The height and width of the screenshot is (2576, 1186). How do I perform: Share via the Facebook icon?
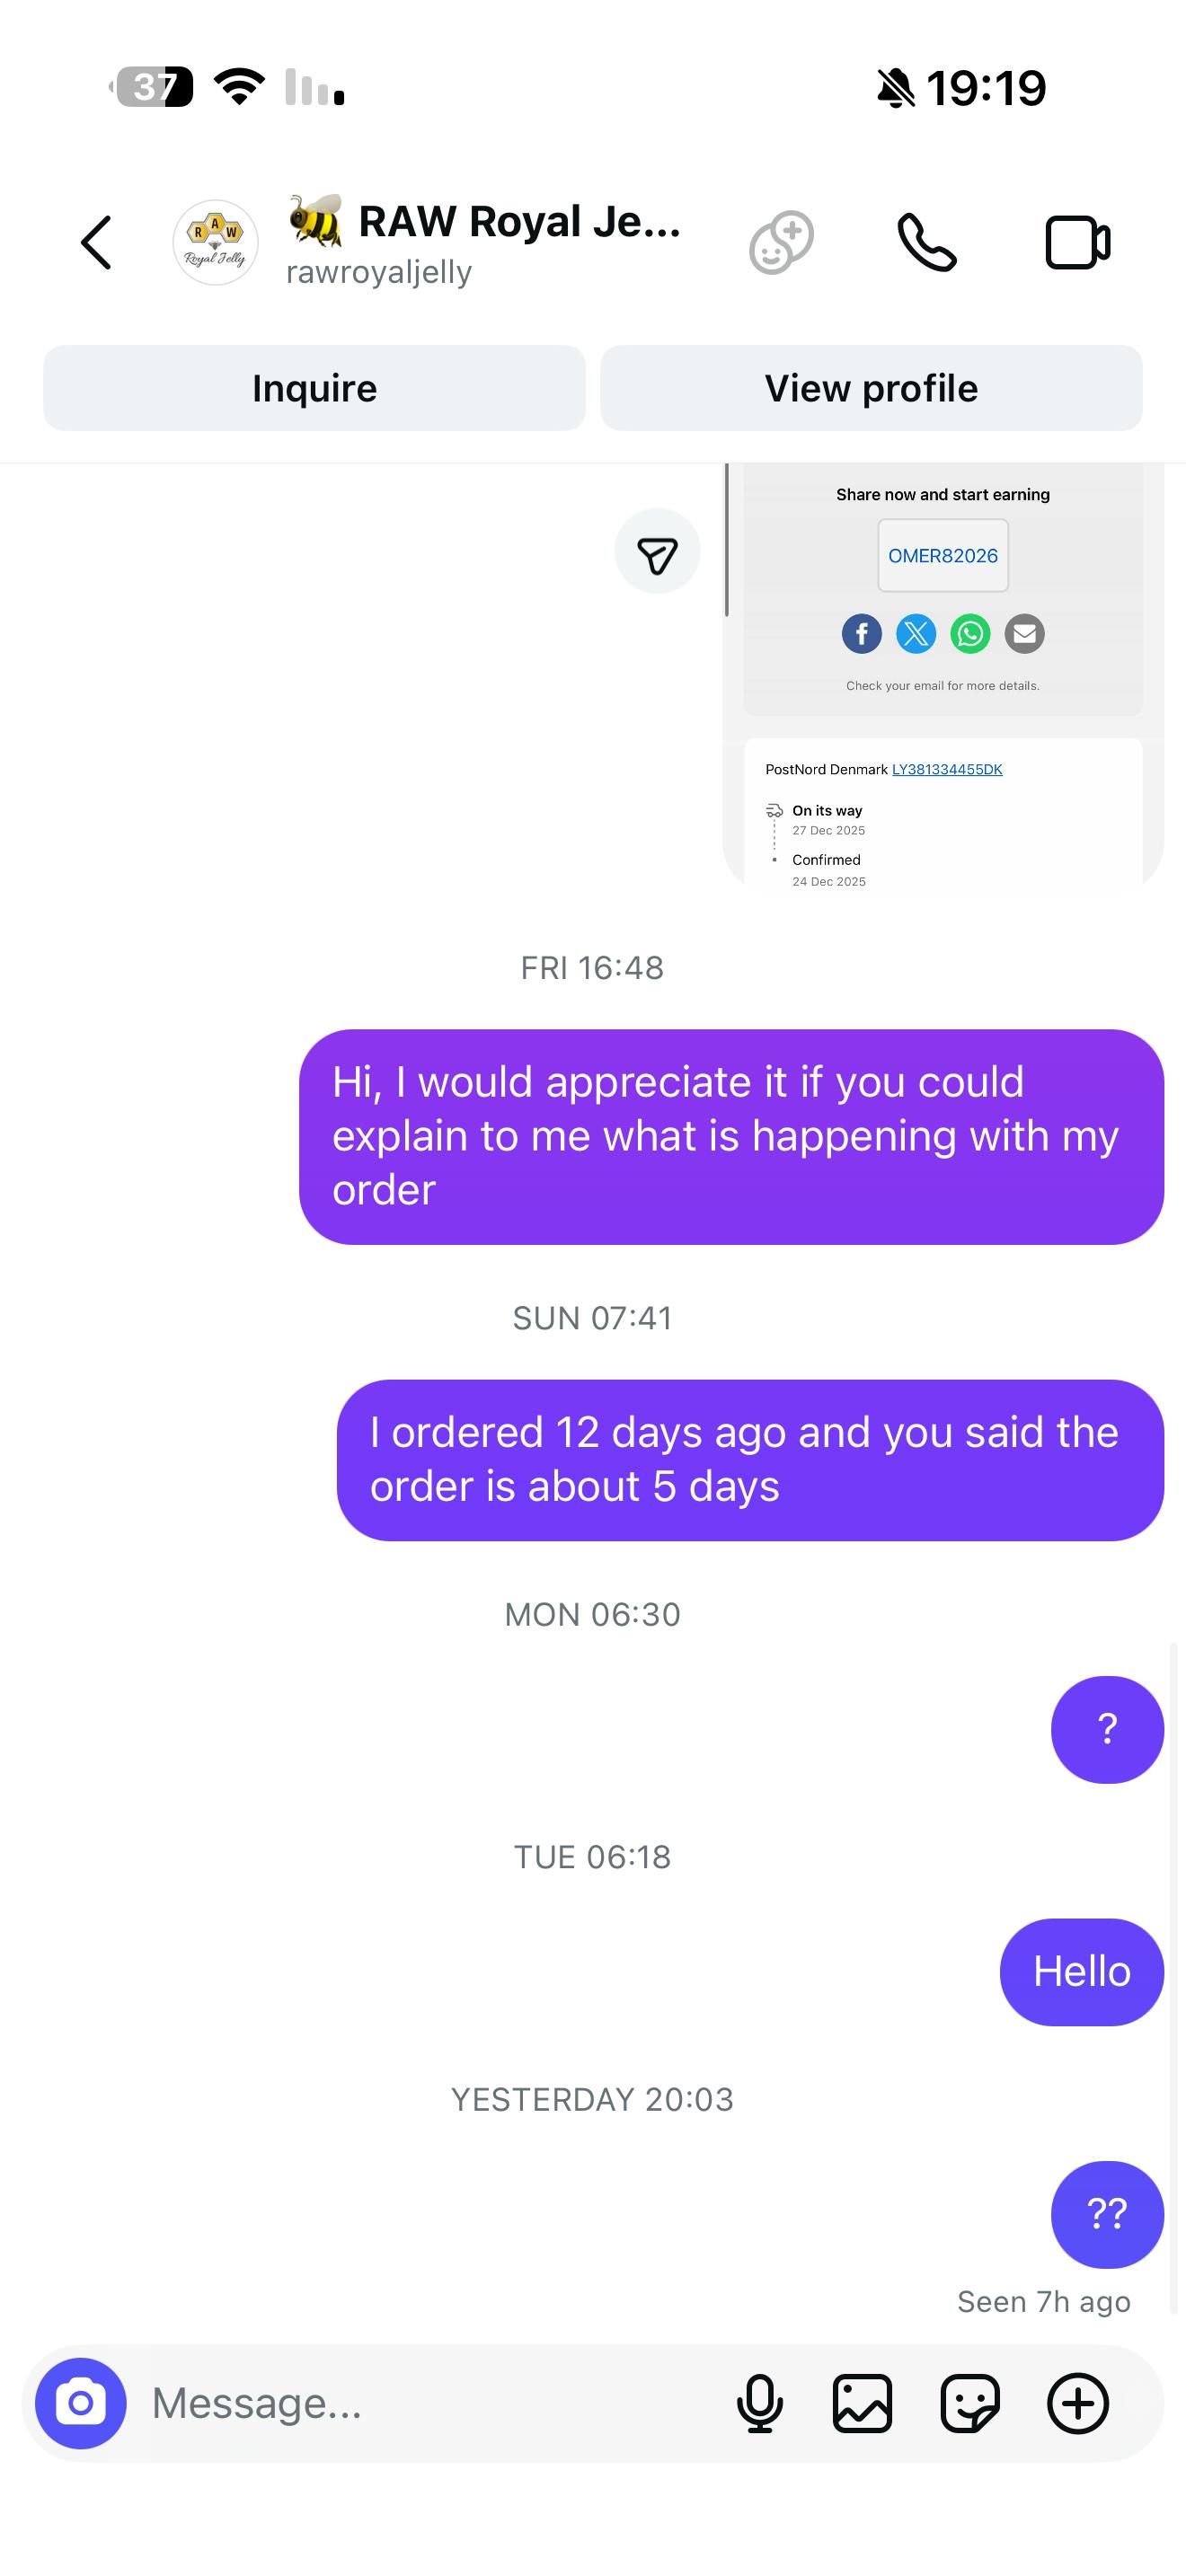pyautogui.click(x=862, y=634)
